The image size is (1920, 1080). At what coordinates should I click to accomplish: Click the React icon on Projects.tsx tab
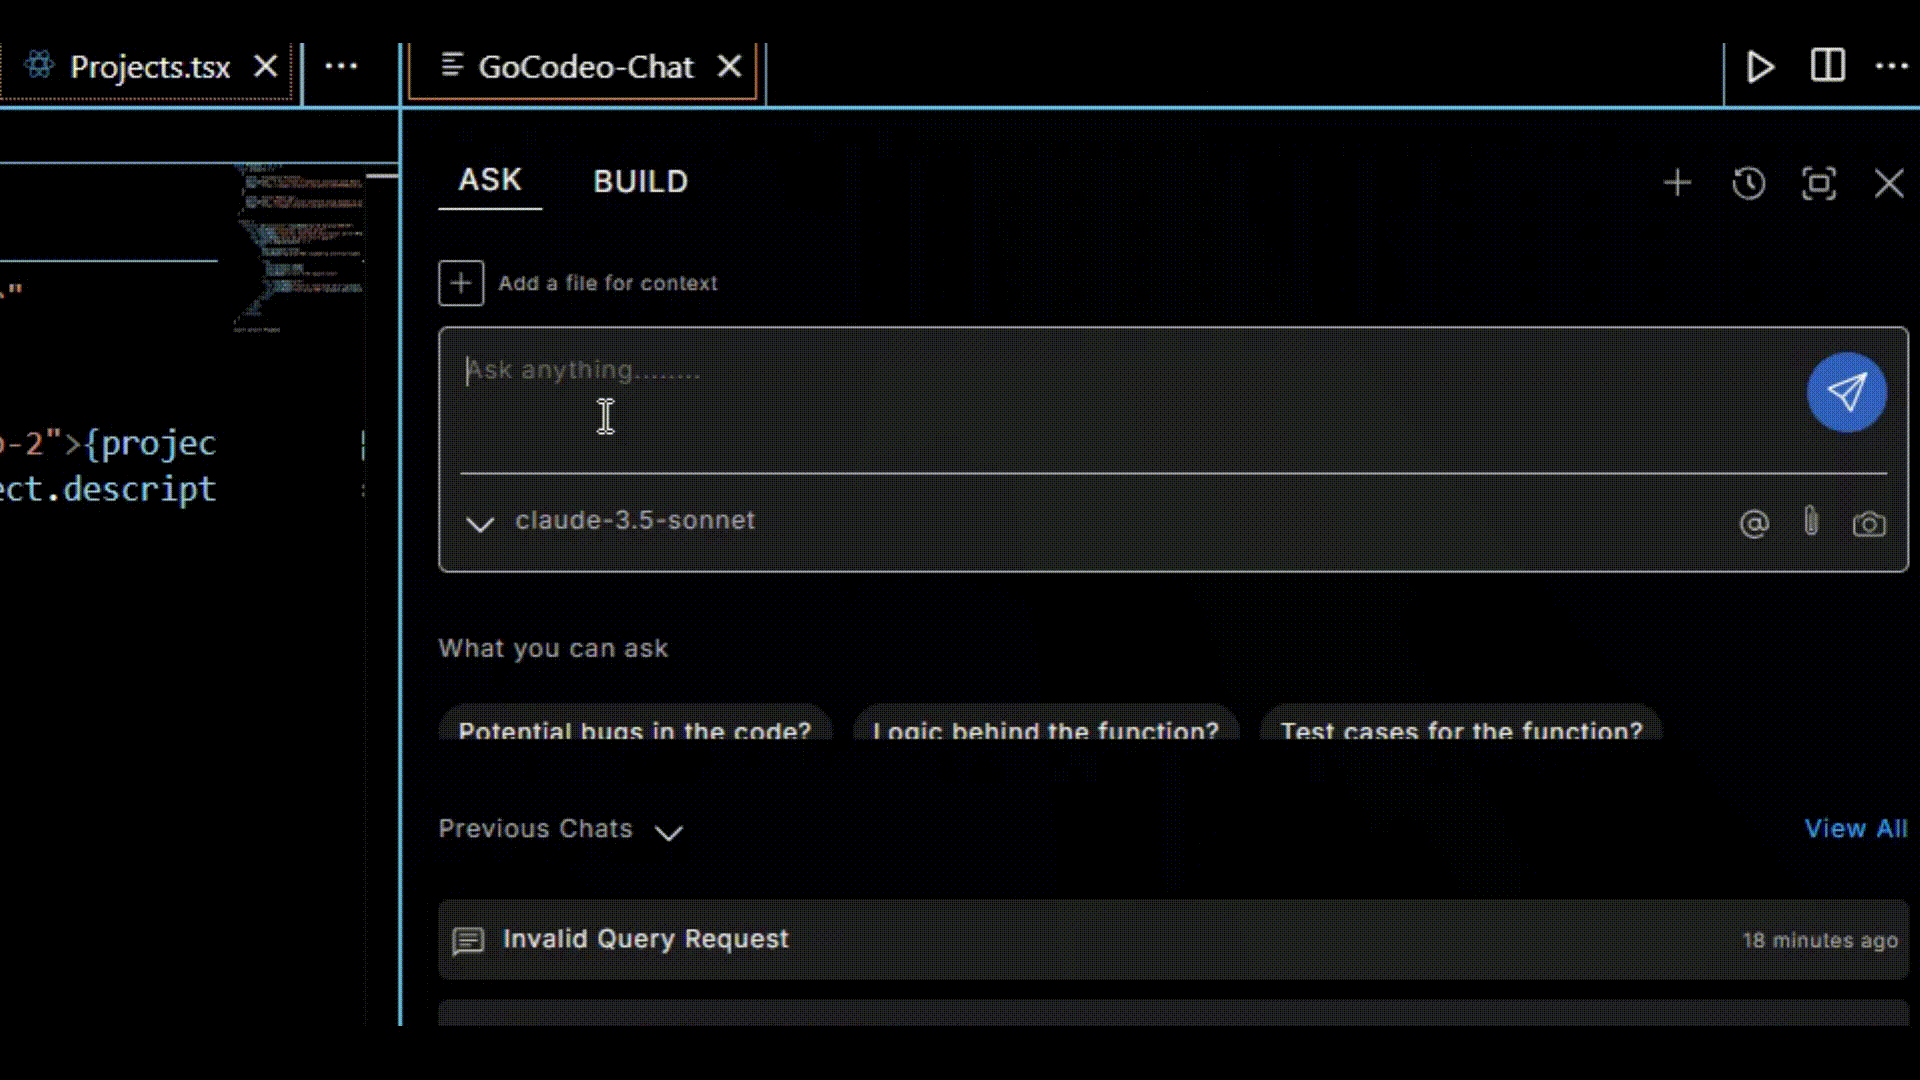39,66
